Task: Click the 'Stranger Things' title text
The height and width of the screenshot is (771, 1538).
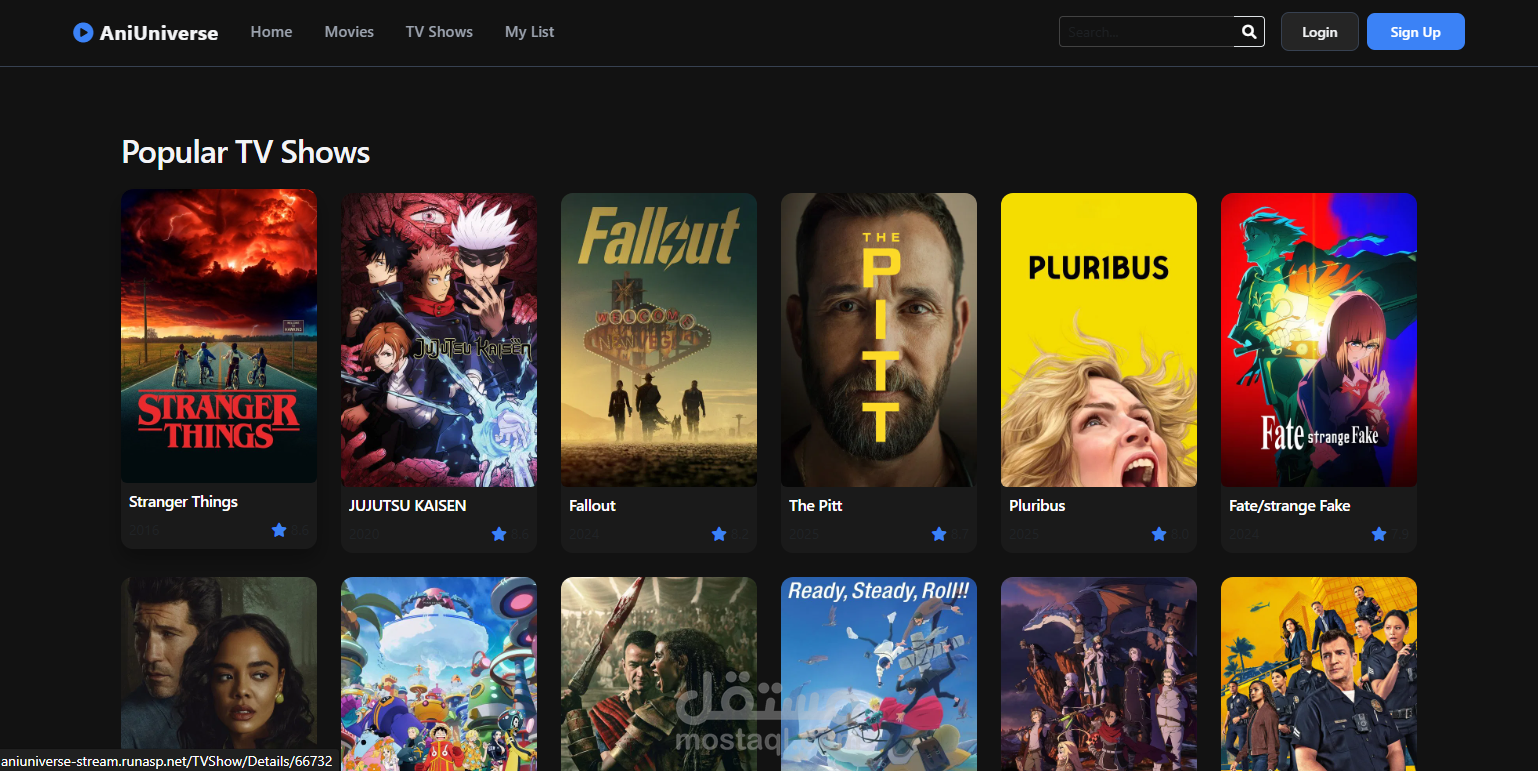Action: [x=183, y=502]
